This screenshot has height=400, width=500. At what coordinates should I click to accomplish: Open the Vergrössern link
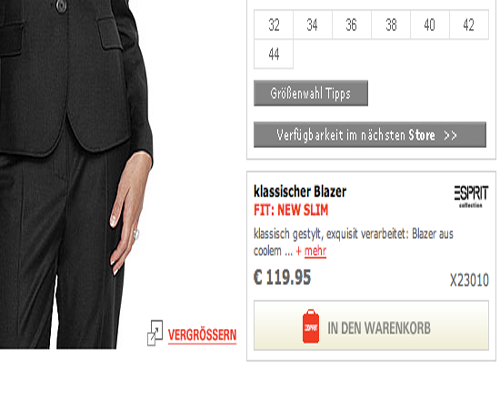pos(202,335)
